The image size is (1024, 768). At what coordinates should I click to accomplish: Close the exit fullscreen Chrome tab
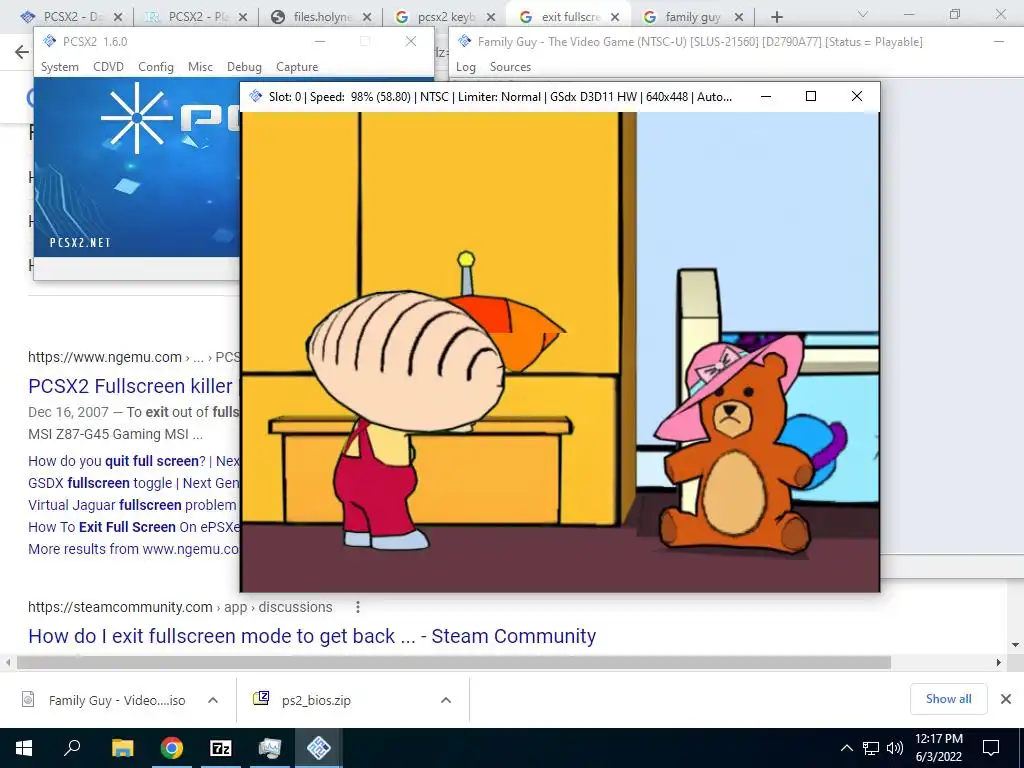615,18
